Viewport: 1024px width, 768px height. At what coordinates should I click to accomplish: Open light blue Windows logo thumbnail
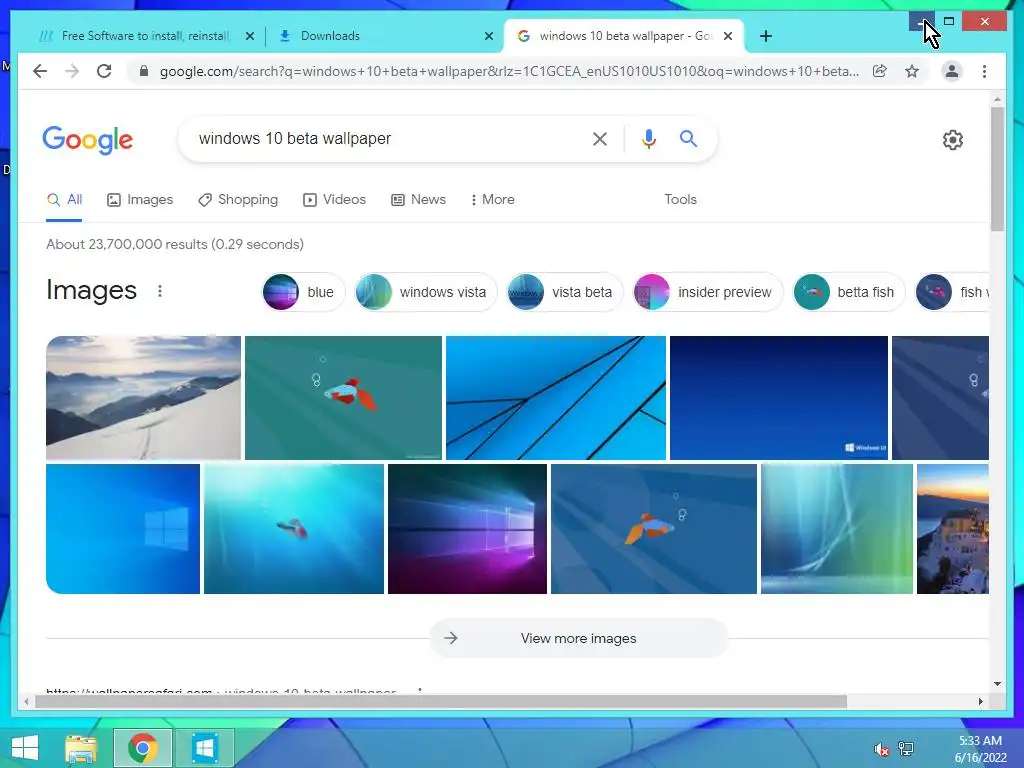tap(123, 529)
